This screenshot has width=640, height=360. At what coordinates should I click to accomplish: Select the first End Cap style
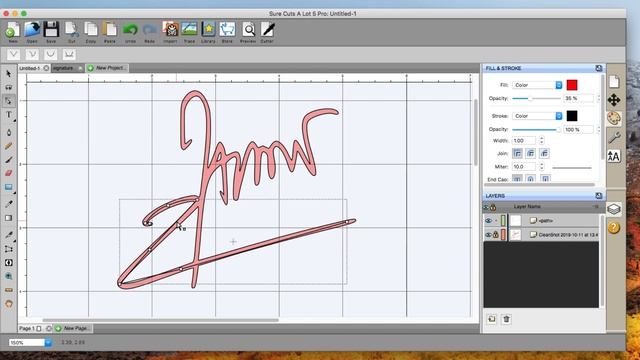517,179
